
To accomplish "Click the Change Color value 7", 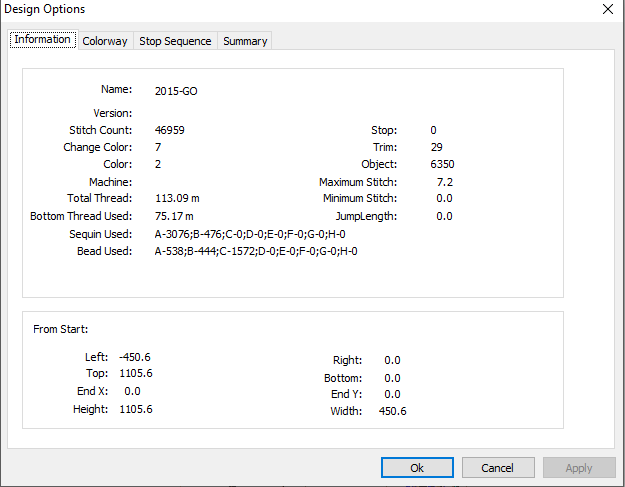I will [158, 147].
